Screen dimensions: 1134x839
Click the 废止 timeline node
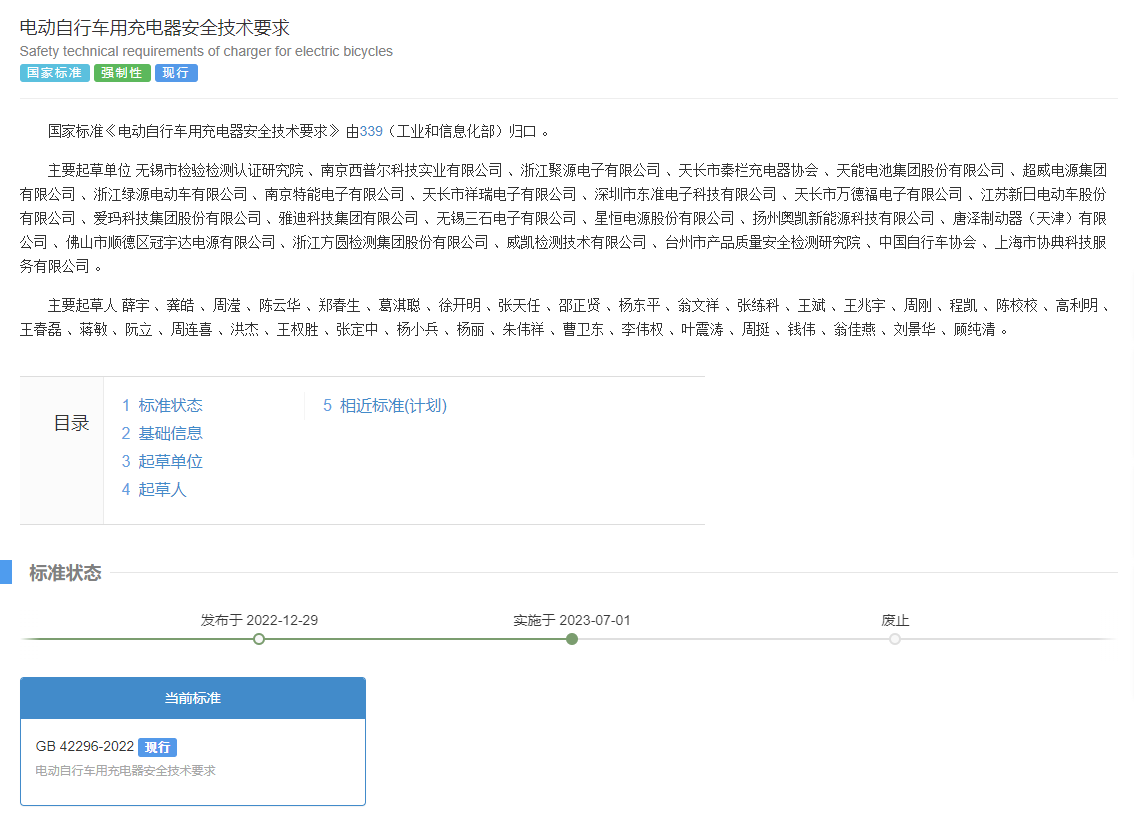[x=895, y=639]
